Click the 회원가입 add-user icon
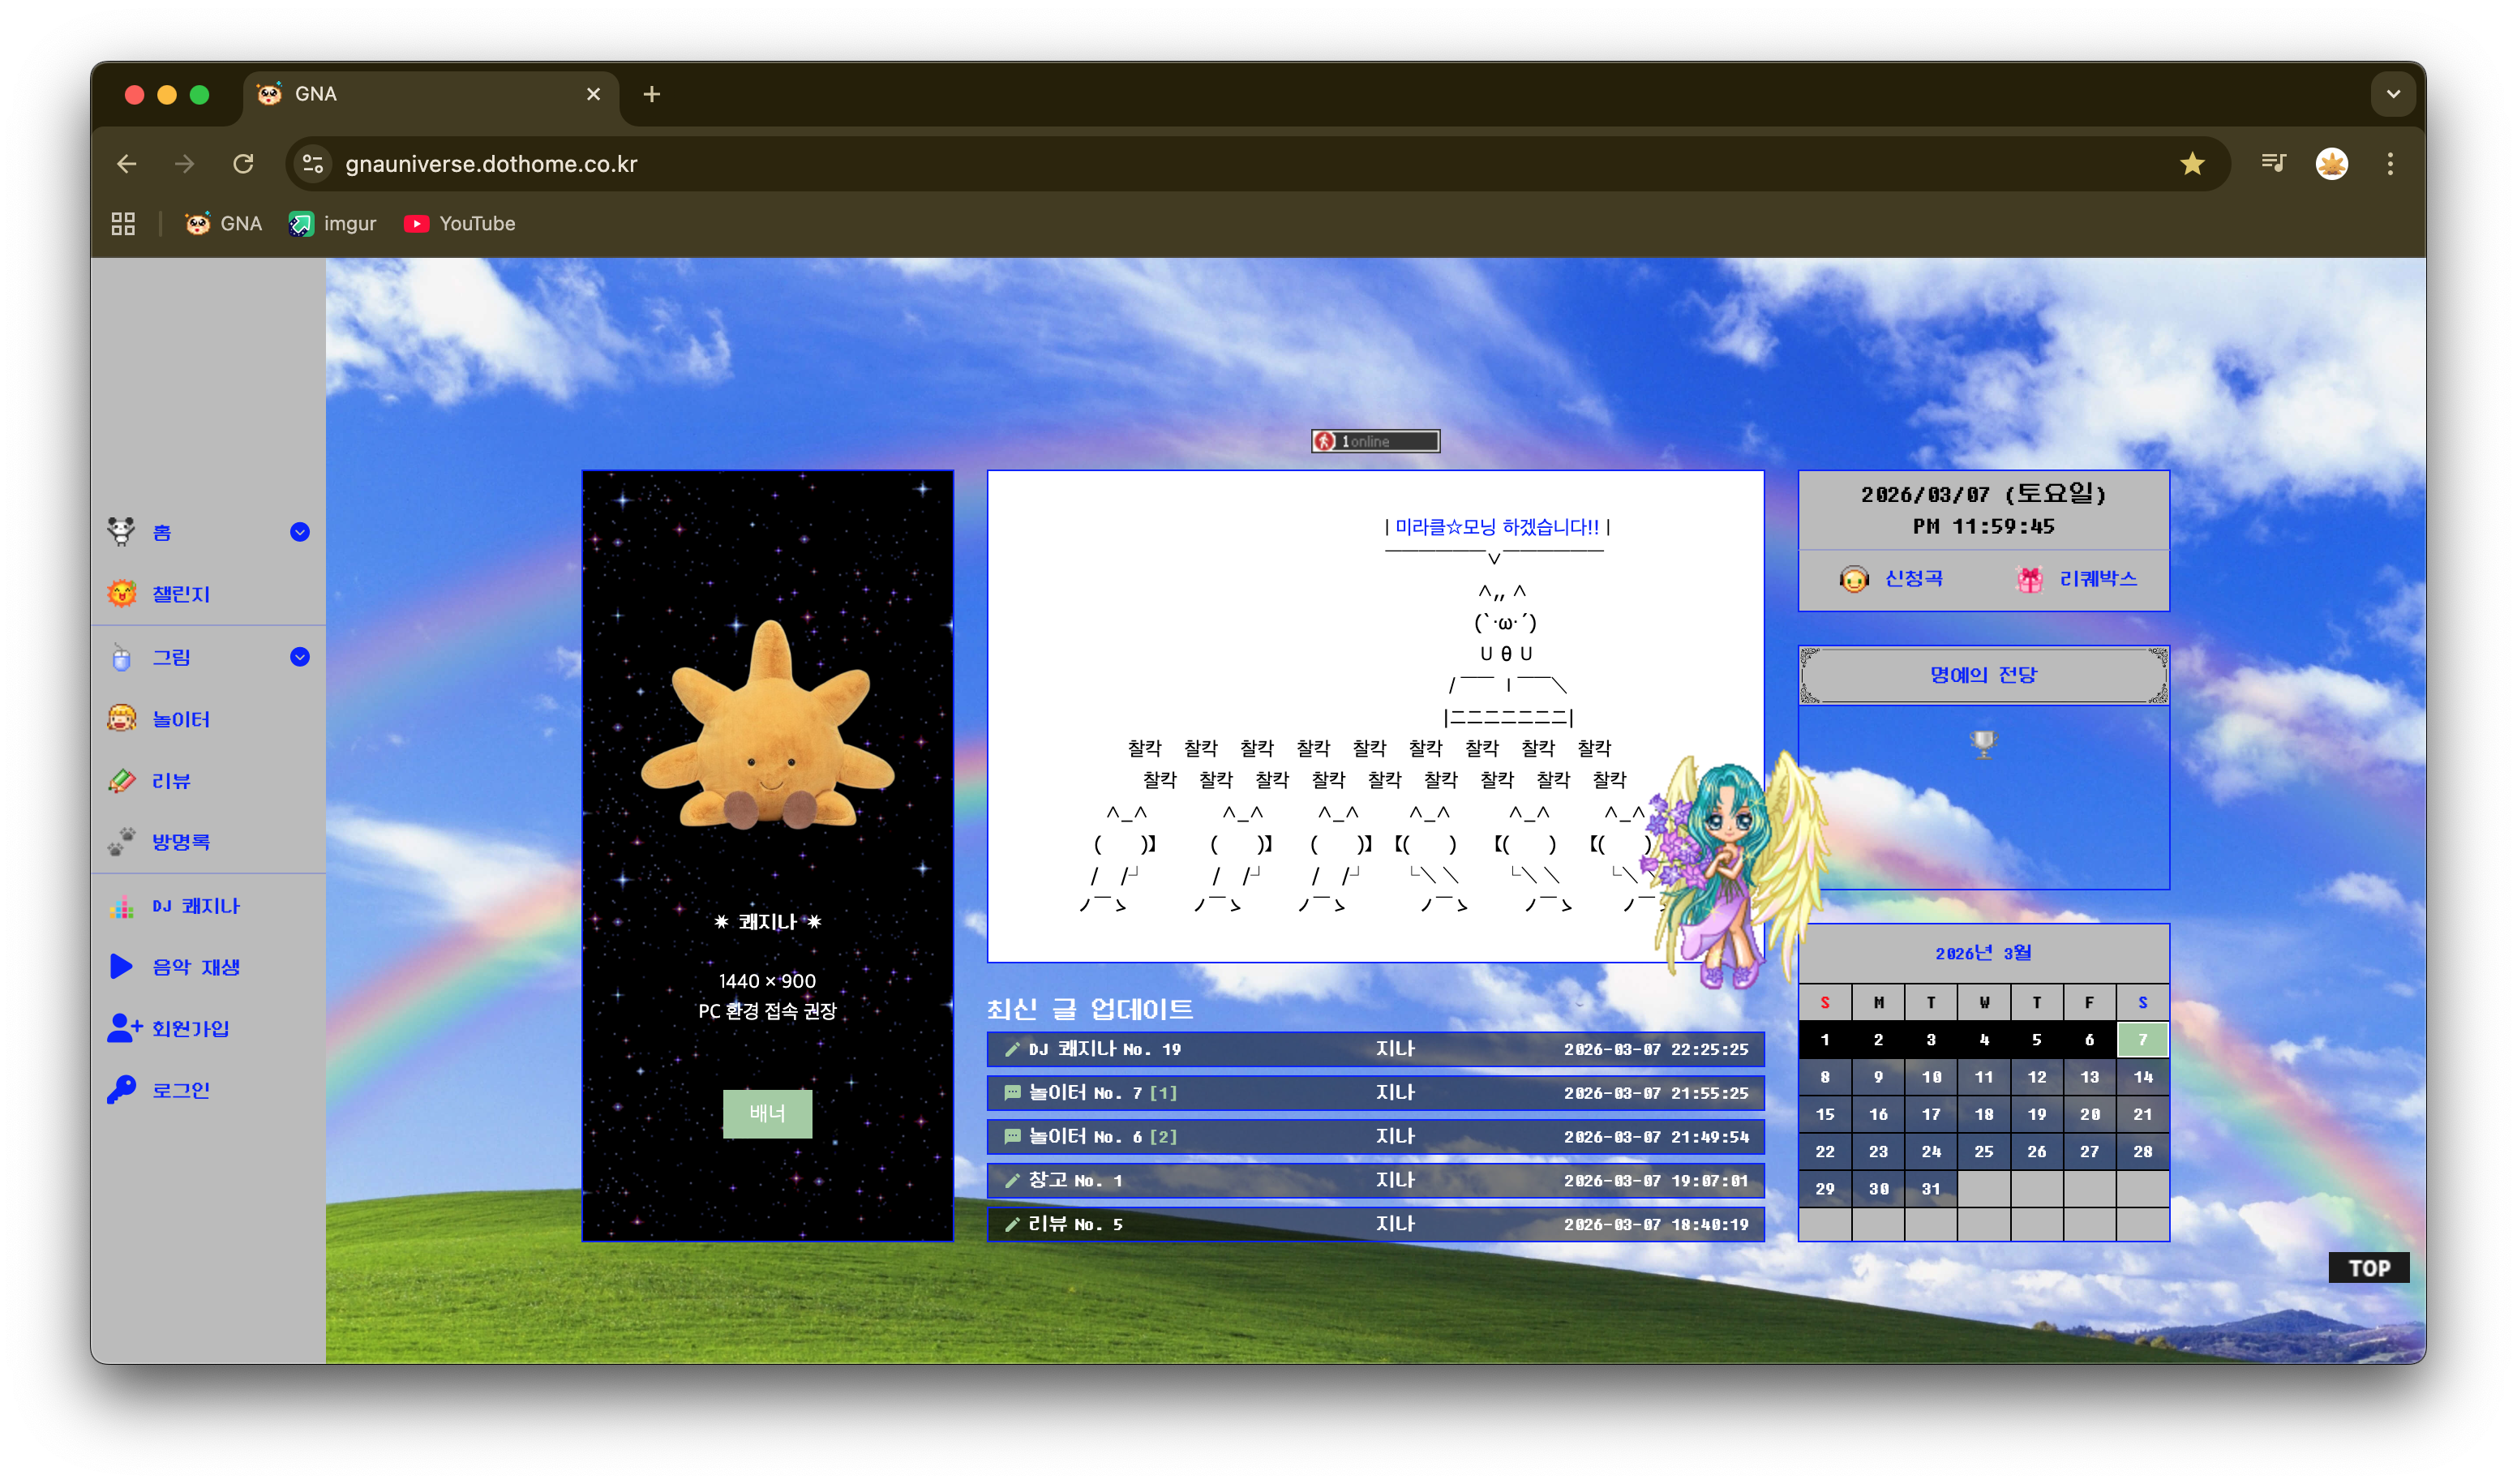 pyautogui.click(x=124, y=1028)
